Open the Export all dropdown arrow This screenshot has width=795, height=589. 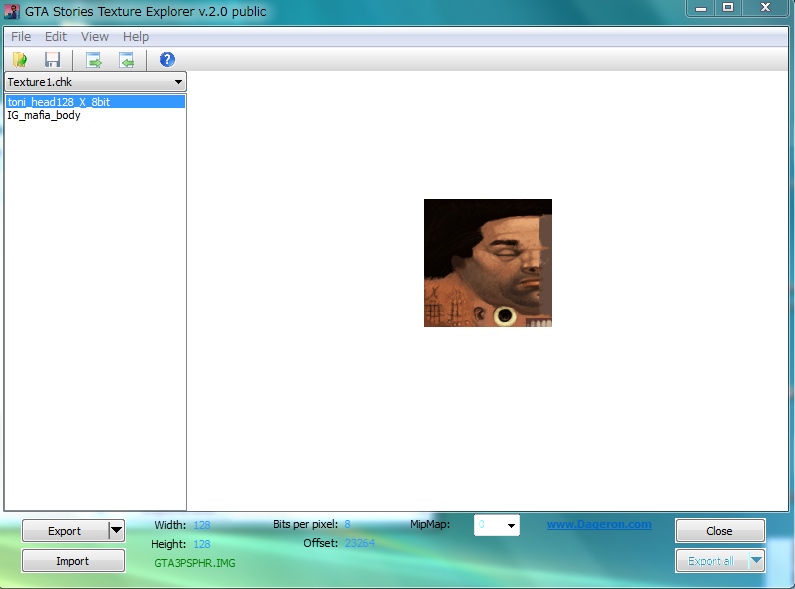(756, 560)
